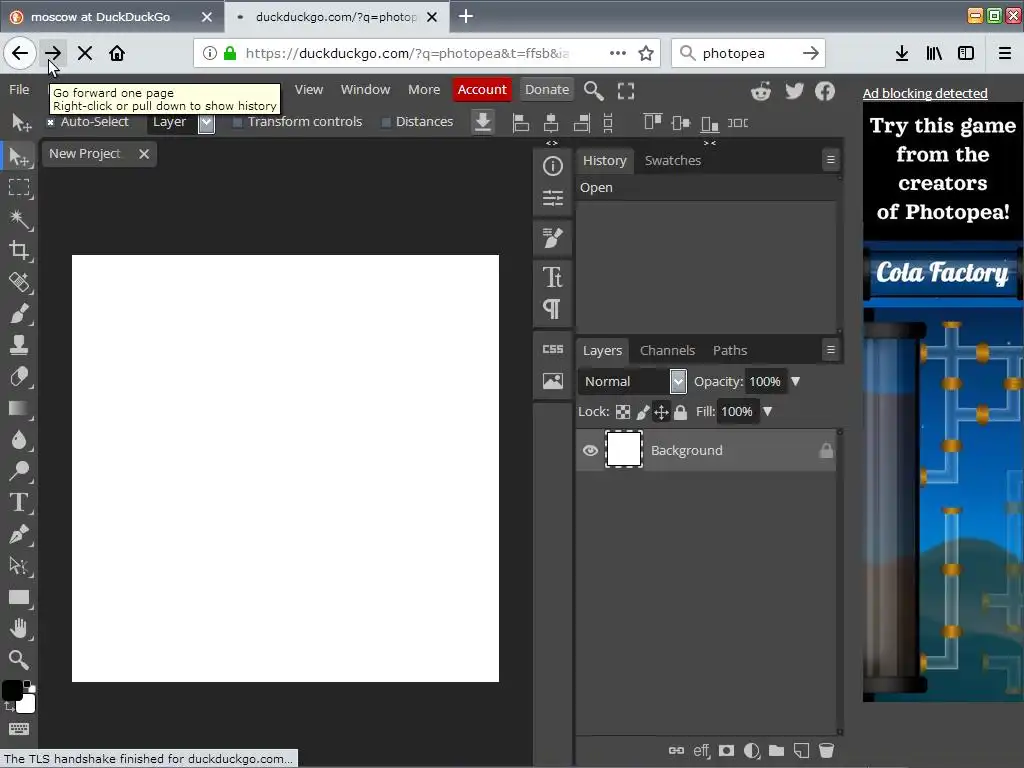
Task: Click the foreground black color swatch
Action: point(12,690)
